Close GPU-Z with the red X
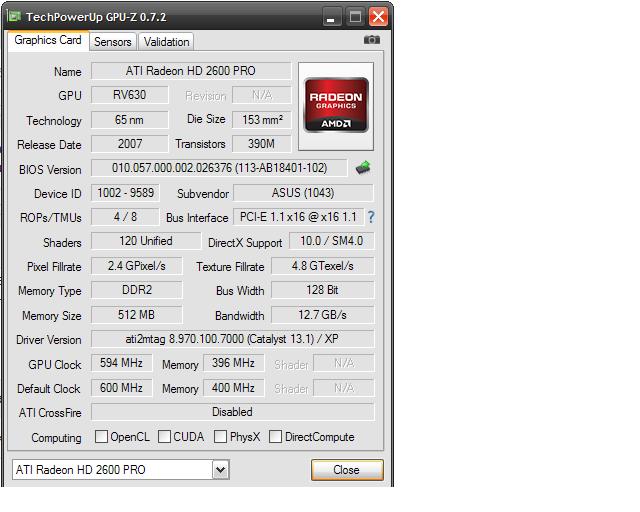 click(x=378, y=17)
